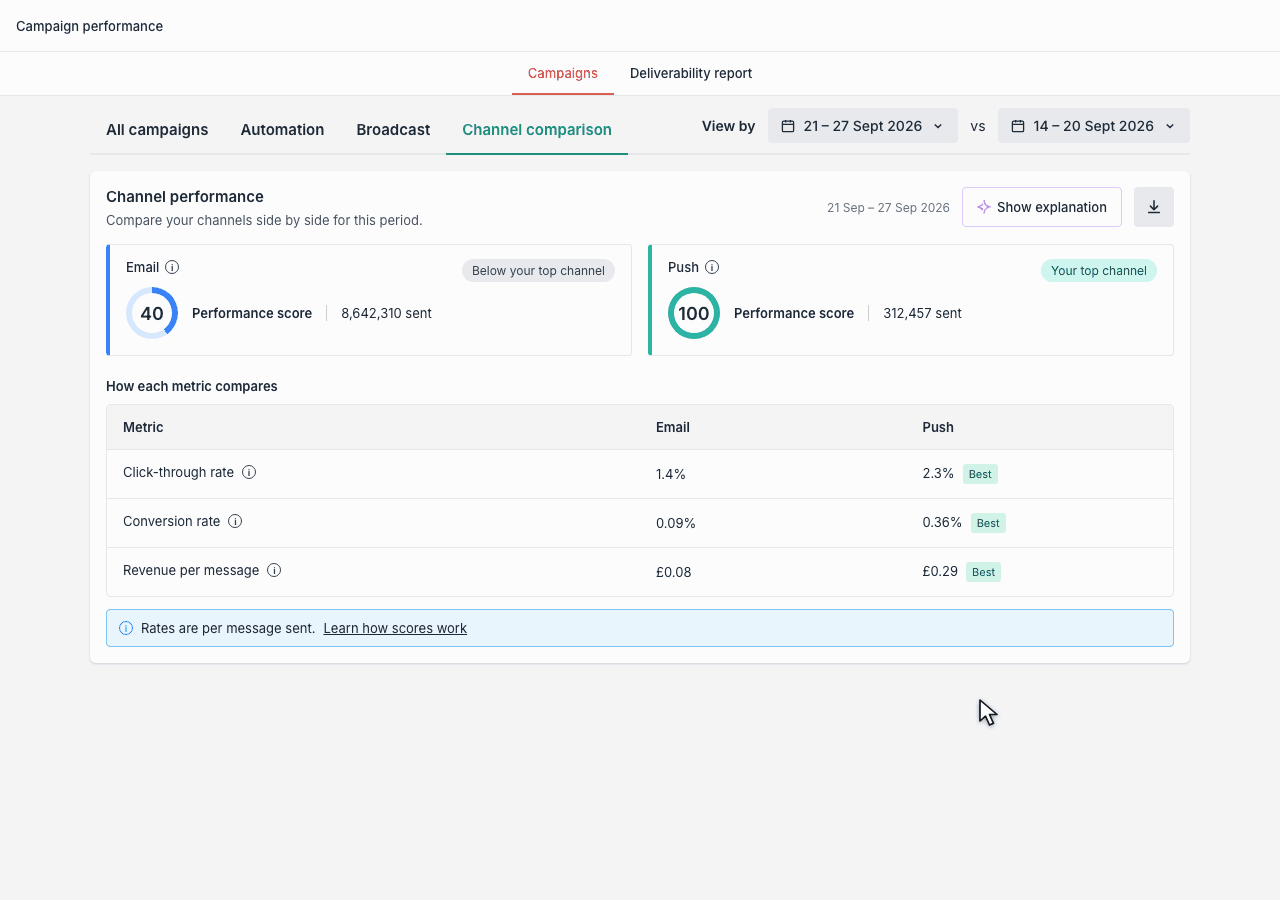The image size is (1280, 900).
Task: Click the Push column header in the table
Action: [x=938, y=427]
